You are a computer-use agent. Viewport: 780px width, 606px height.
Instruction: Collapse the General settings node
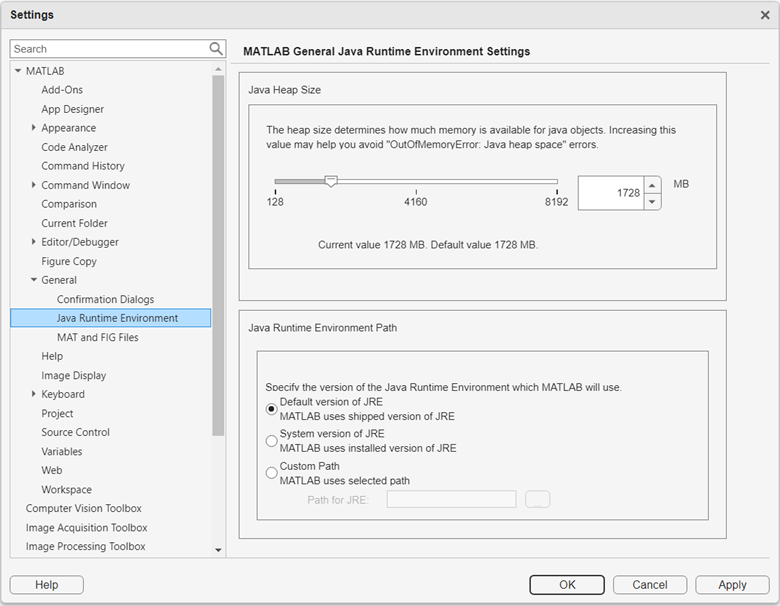(x=34, y=280)
